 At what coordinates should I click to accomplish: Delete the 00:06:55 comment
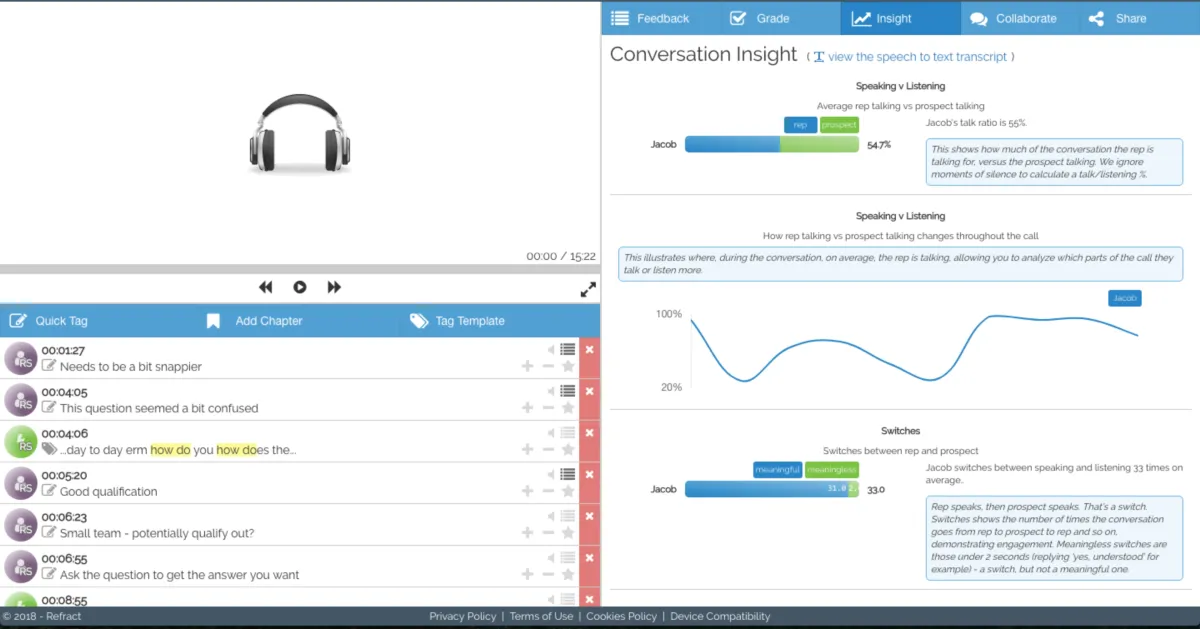point(589,558)
